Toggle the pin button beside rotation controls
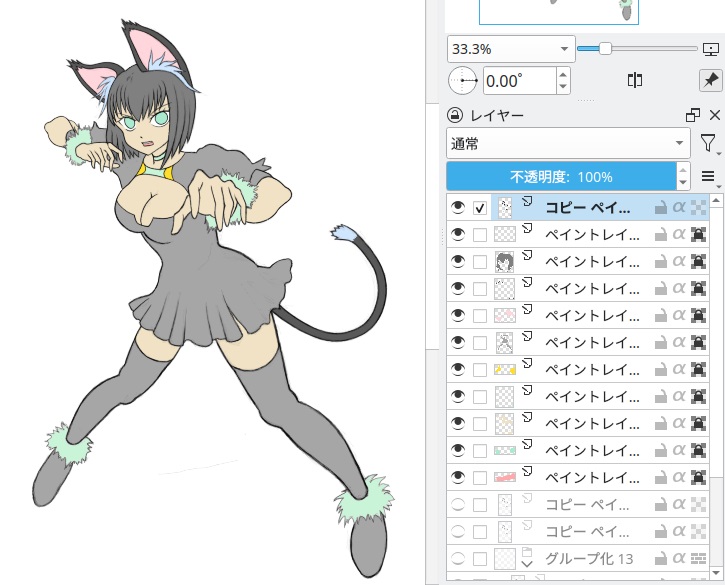Viewport: 725px width, 585px height. (x=709, y=81)
